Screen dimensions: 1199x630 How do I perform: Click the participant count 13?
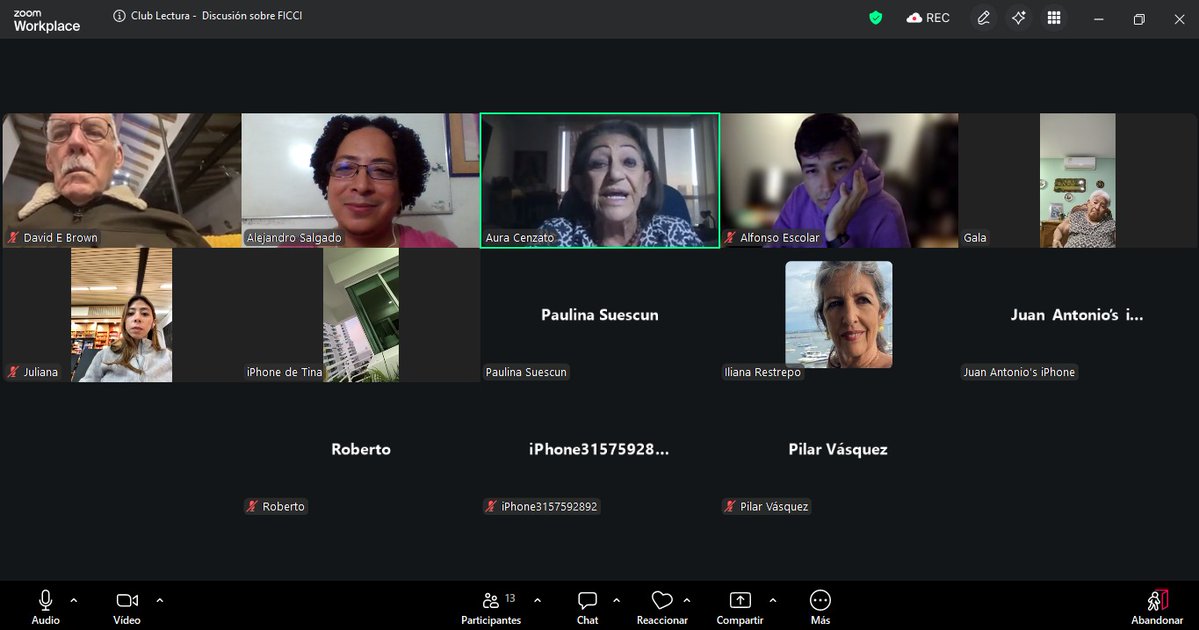(510, 598)
